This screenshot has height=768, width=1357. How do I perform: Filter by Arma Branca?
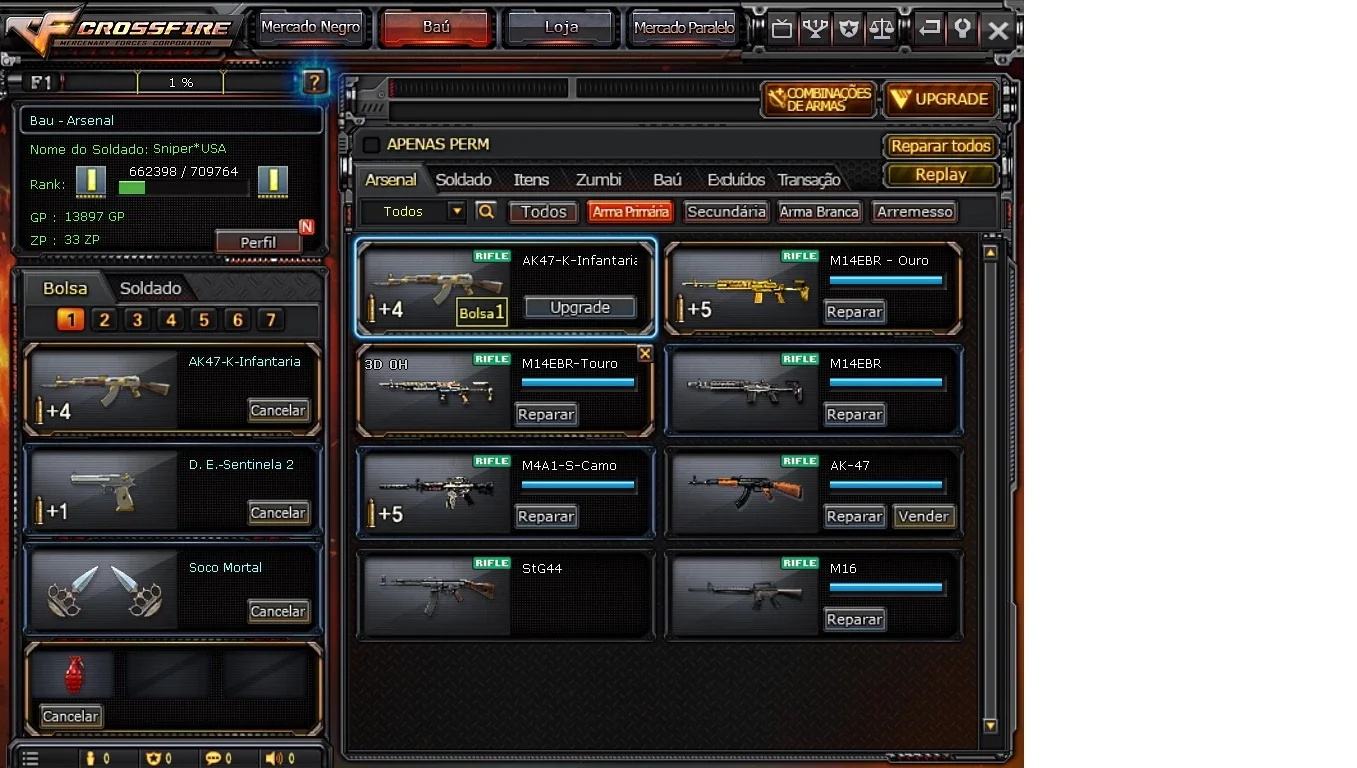click(819, 212)
